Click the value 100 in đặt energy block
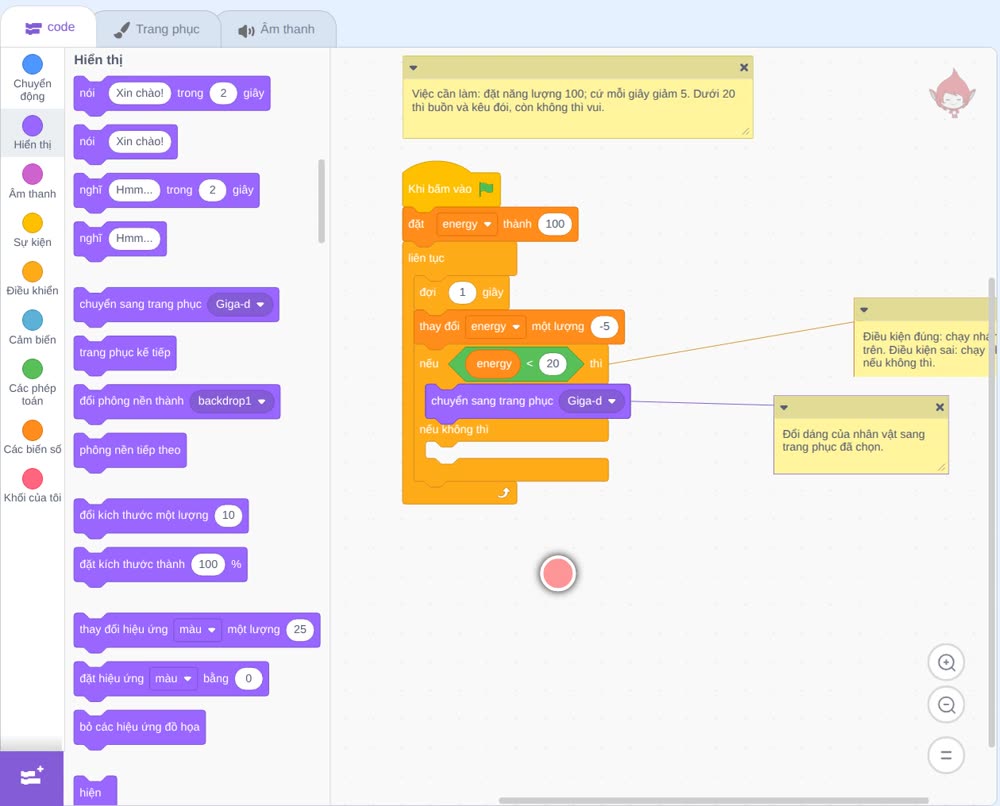 555,224
